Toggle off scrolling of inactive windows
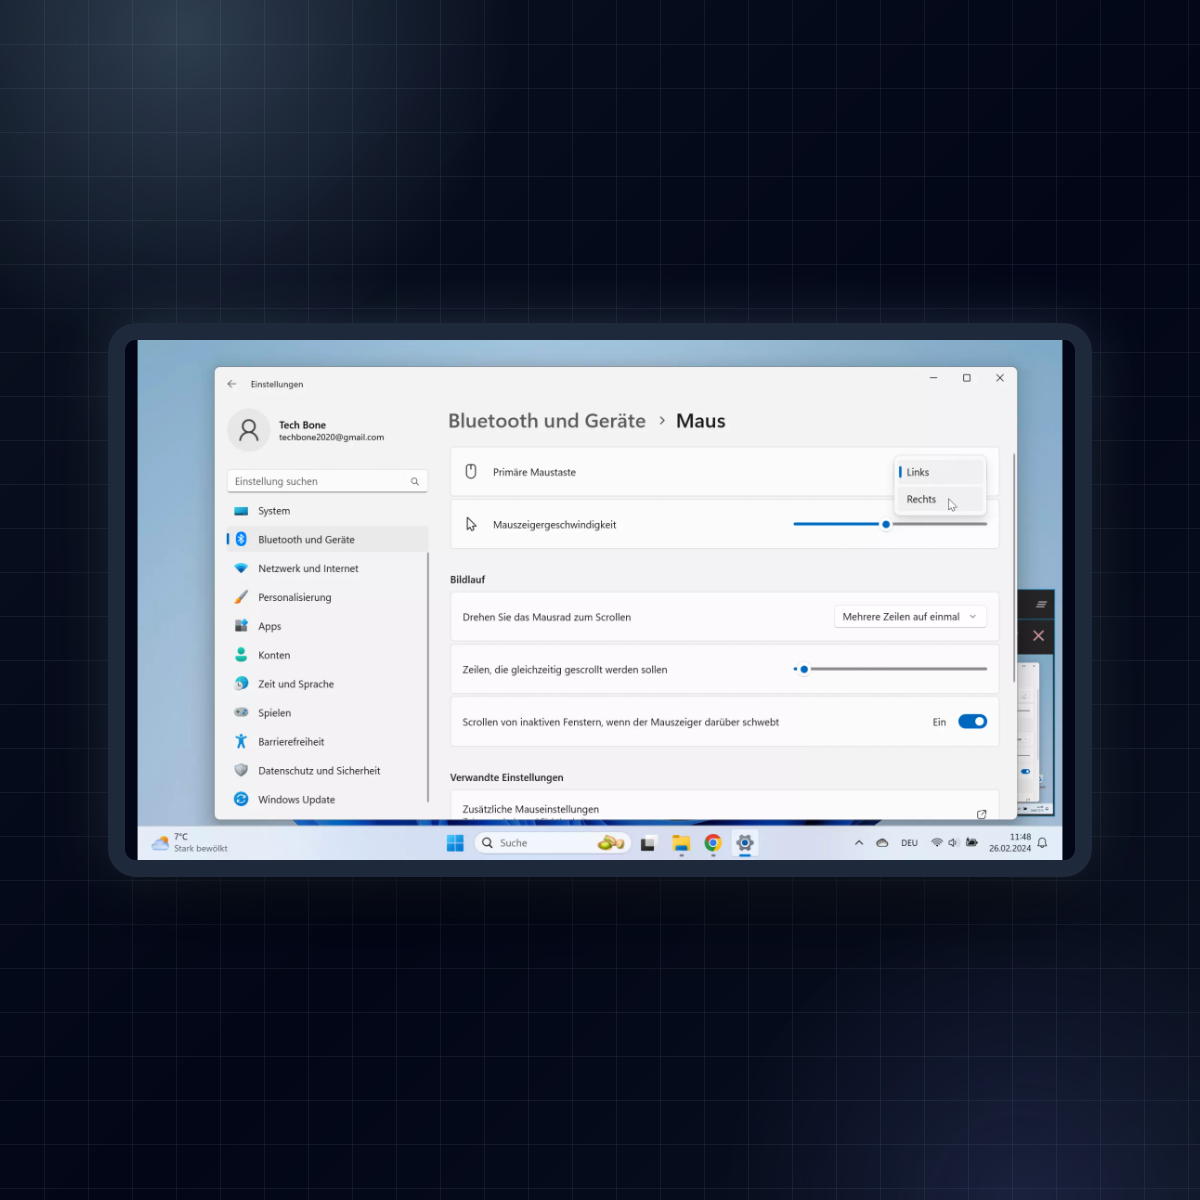Screen dimensions: 1200x1200 click(972, 722)
